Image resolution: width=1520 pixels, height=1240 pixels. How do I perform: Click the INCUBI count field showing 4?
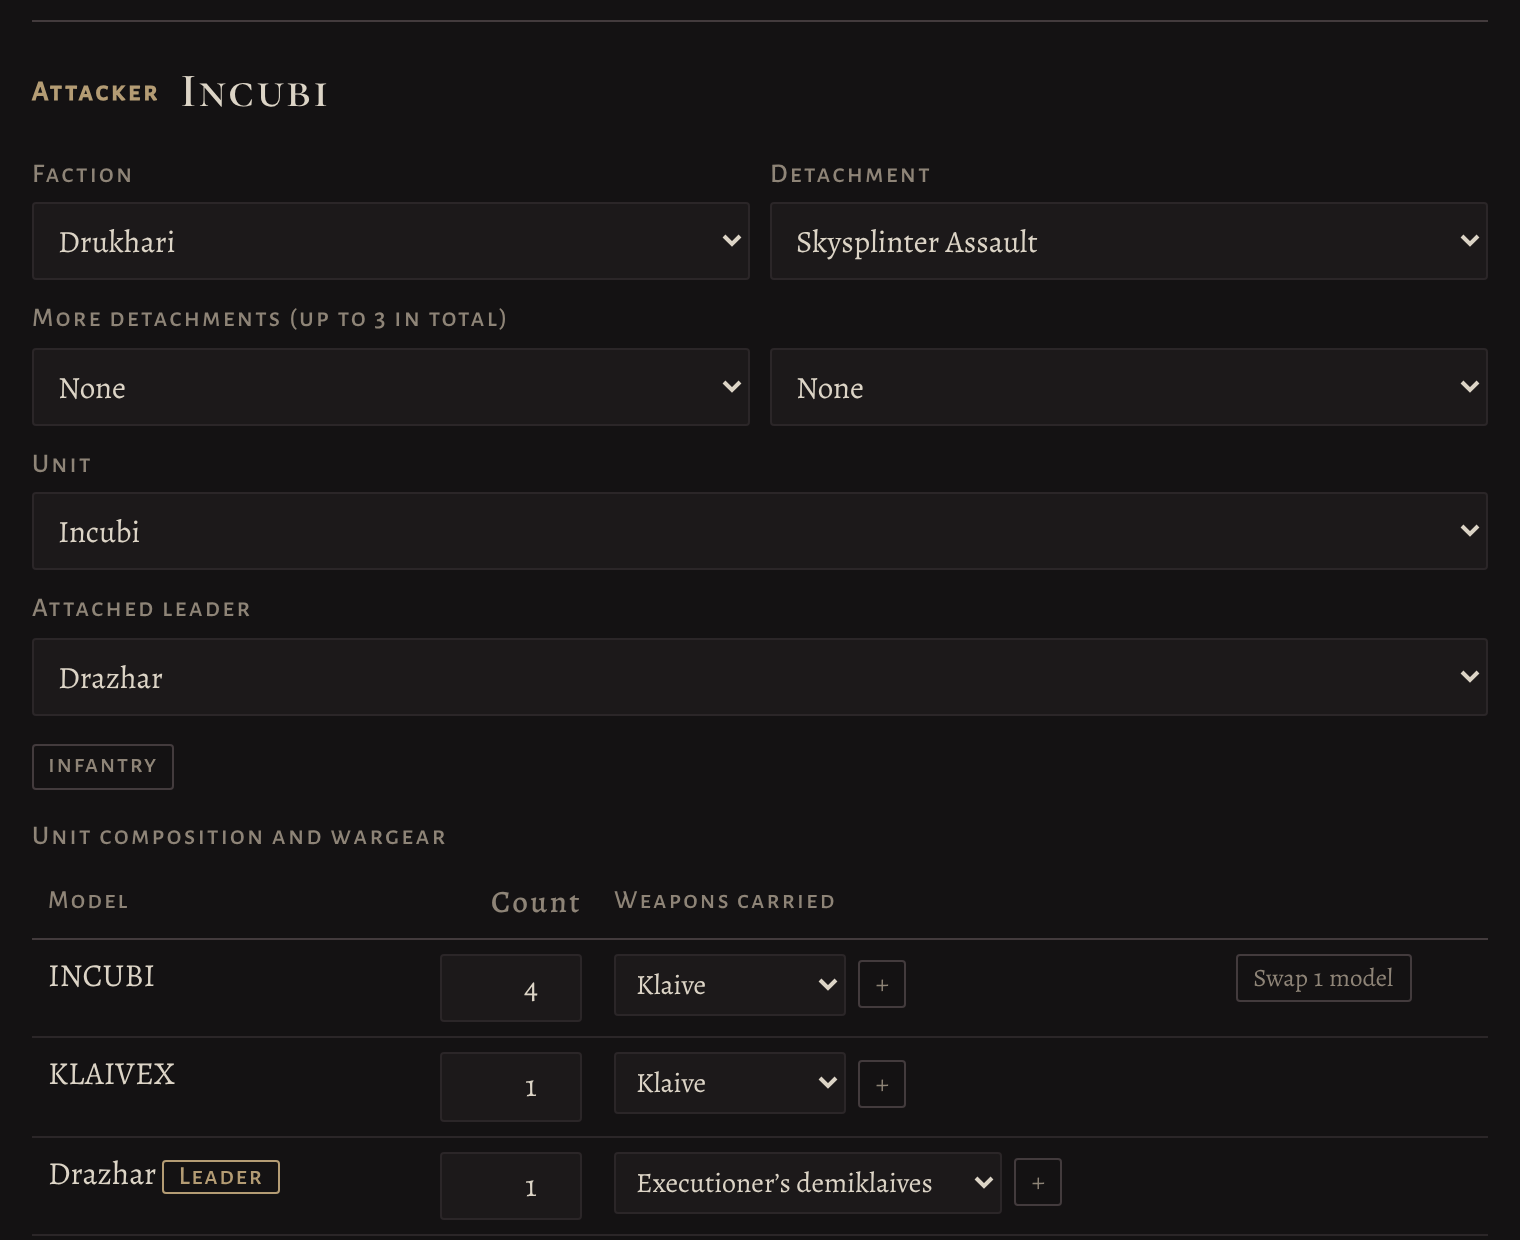[x=511, y=988]
